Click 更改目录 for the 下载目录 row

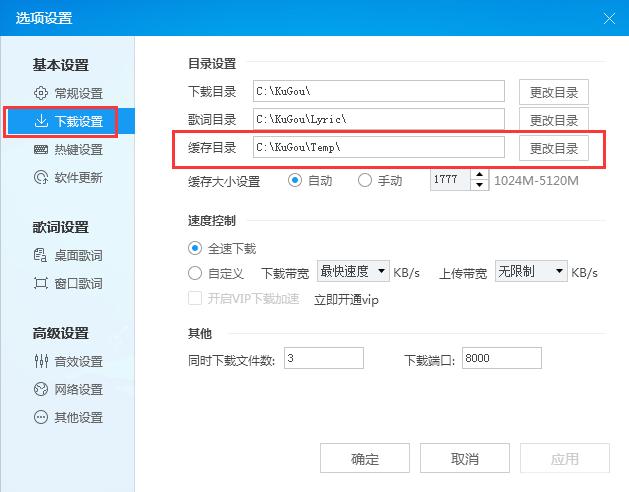coord(554,92)
